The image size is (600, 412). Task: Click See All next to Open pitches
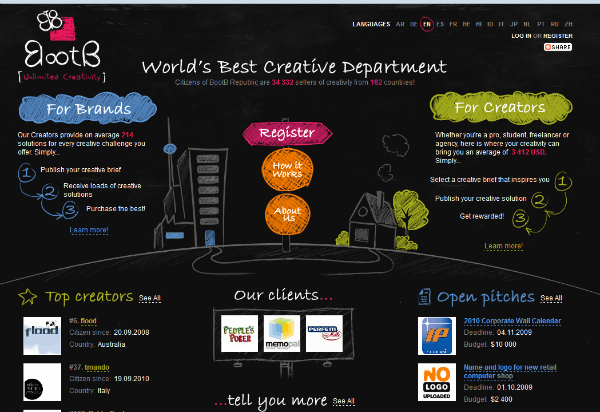551,298
